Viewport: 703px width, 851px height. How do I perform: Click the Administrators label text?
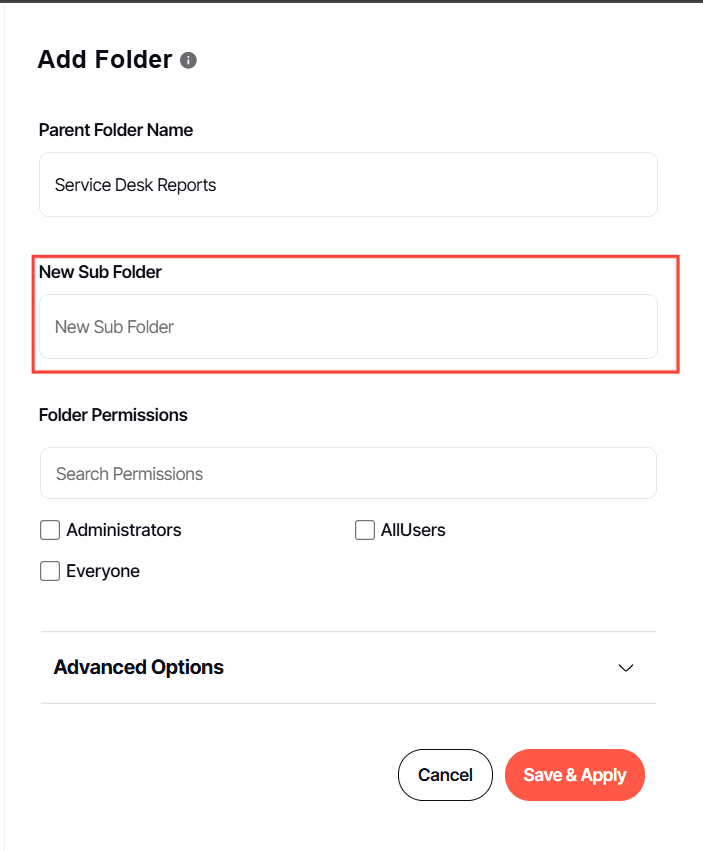pos(124,530)
